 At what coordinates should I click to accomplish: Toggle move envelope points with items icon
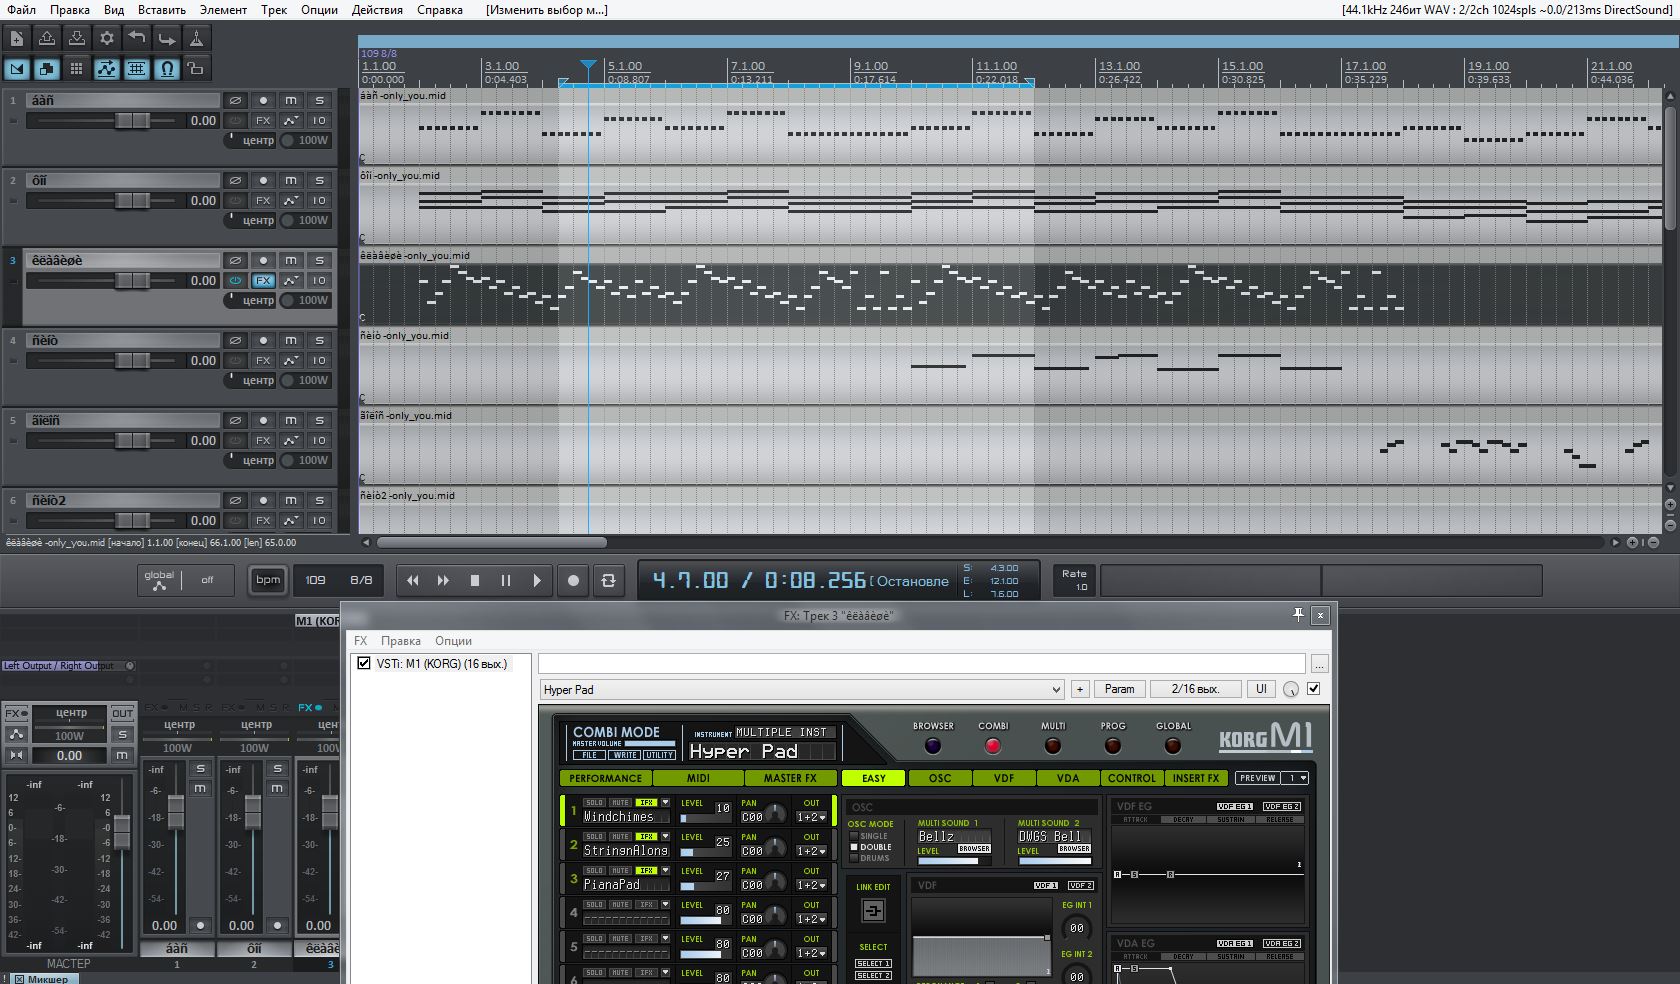click(x=107, y=69)
